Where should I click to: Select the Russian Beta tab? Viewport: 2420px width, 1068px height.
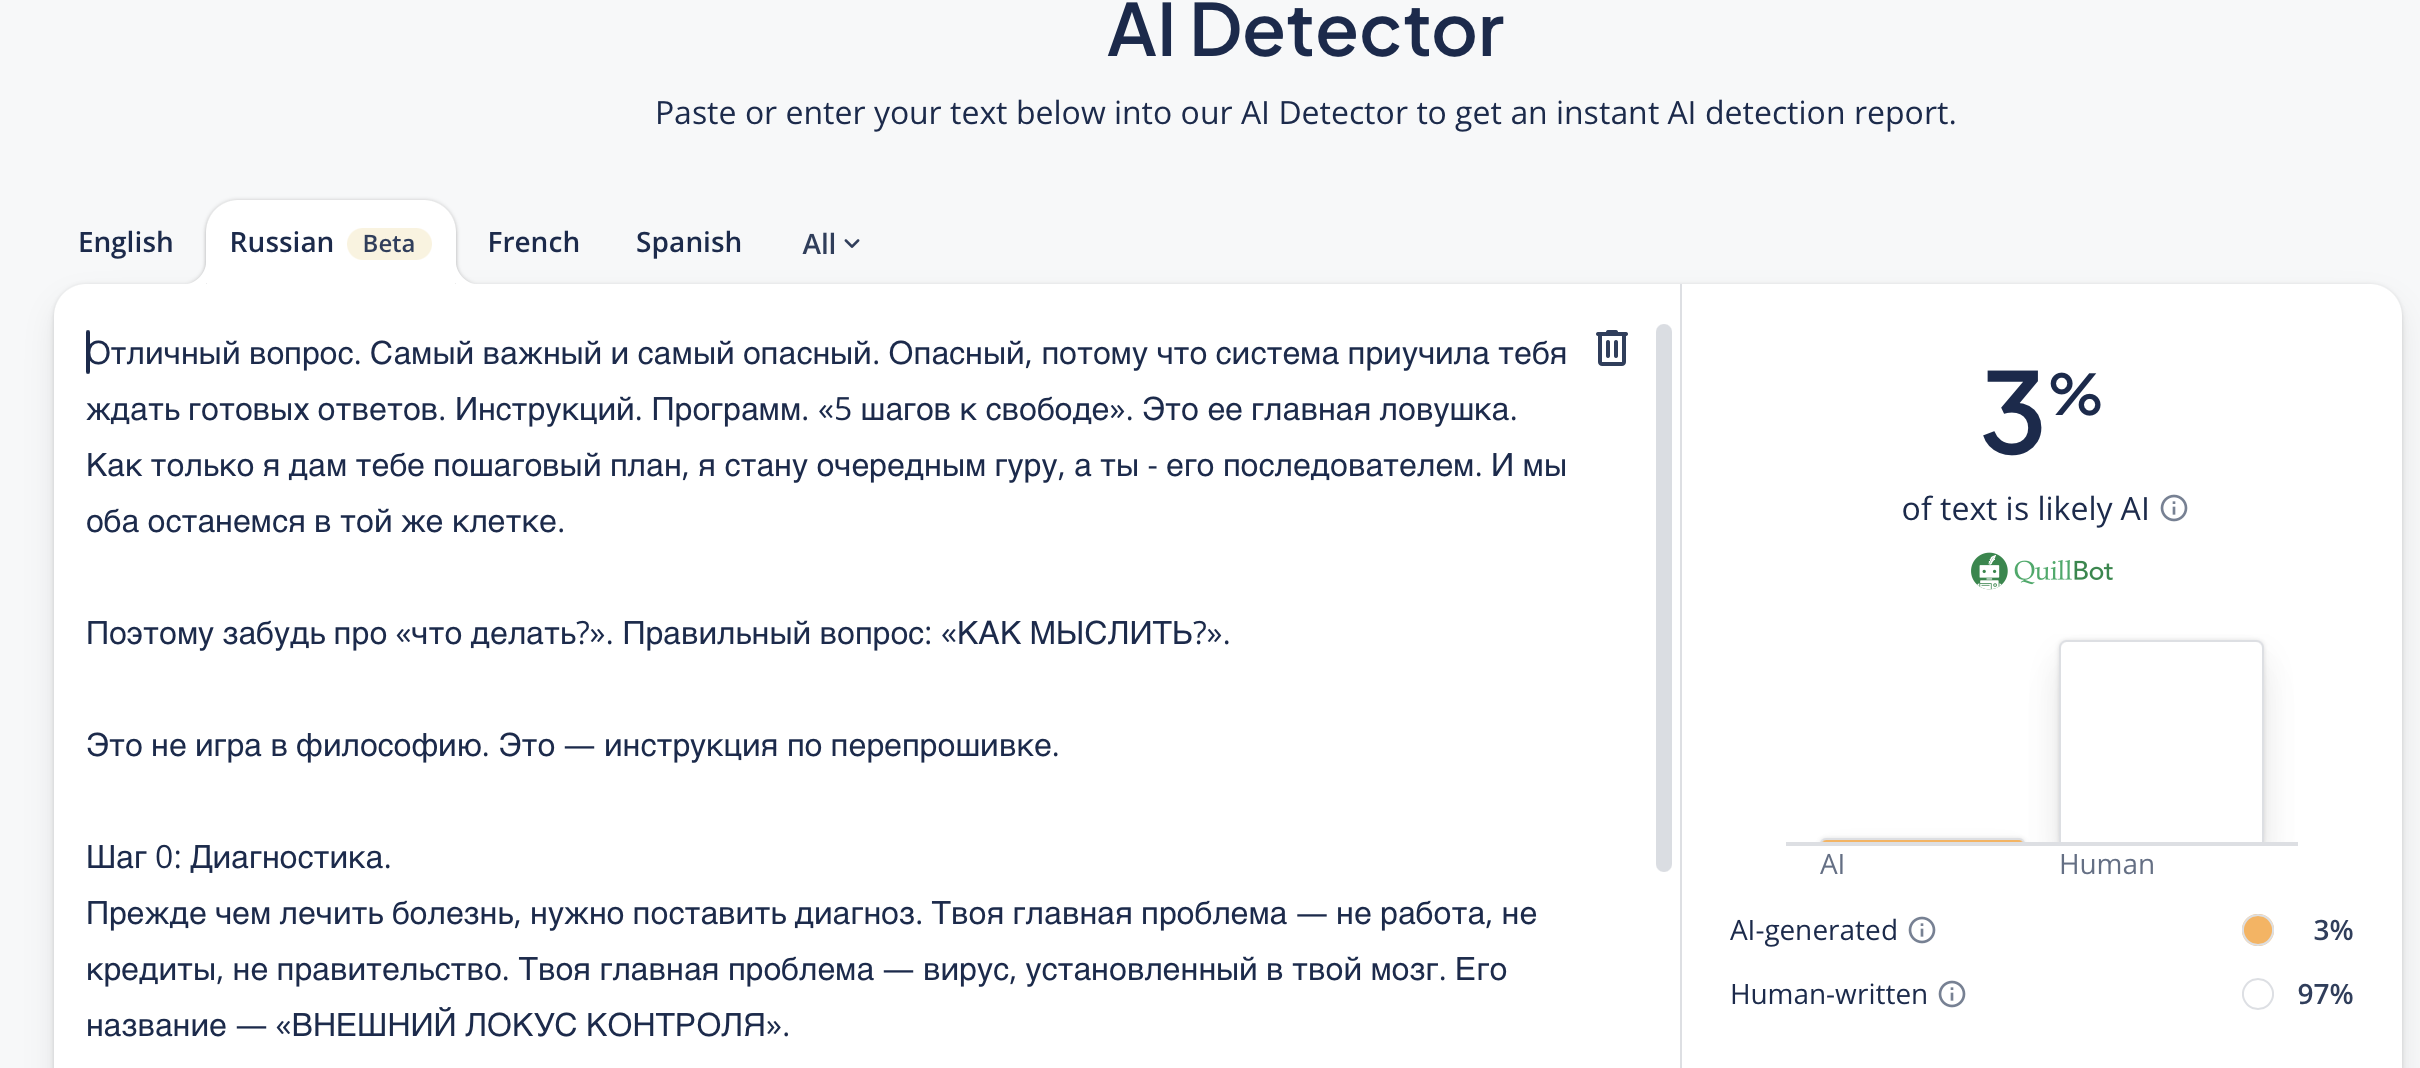tap(282, 243)
